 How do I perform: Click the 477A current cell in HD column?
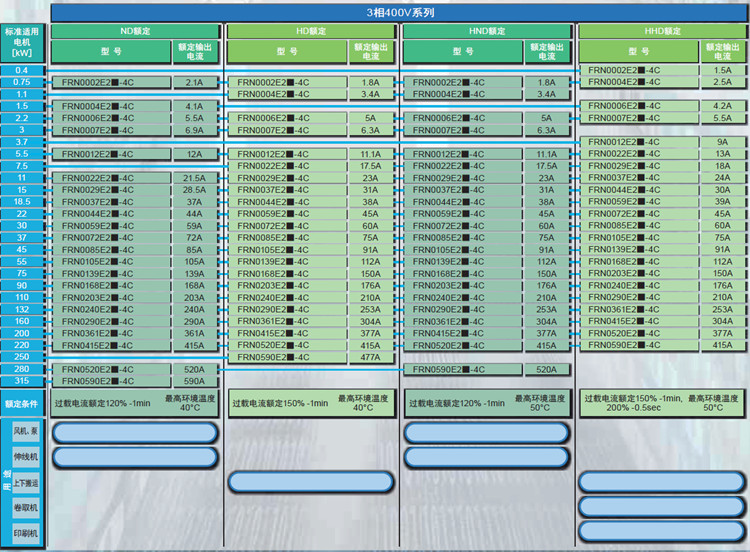[371, 357]
